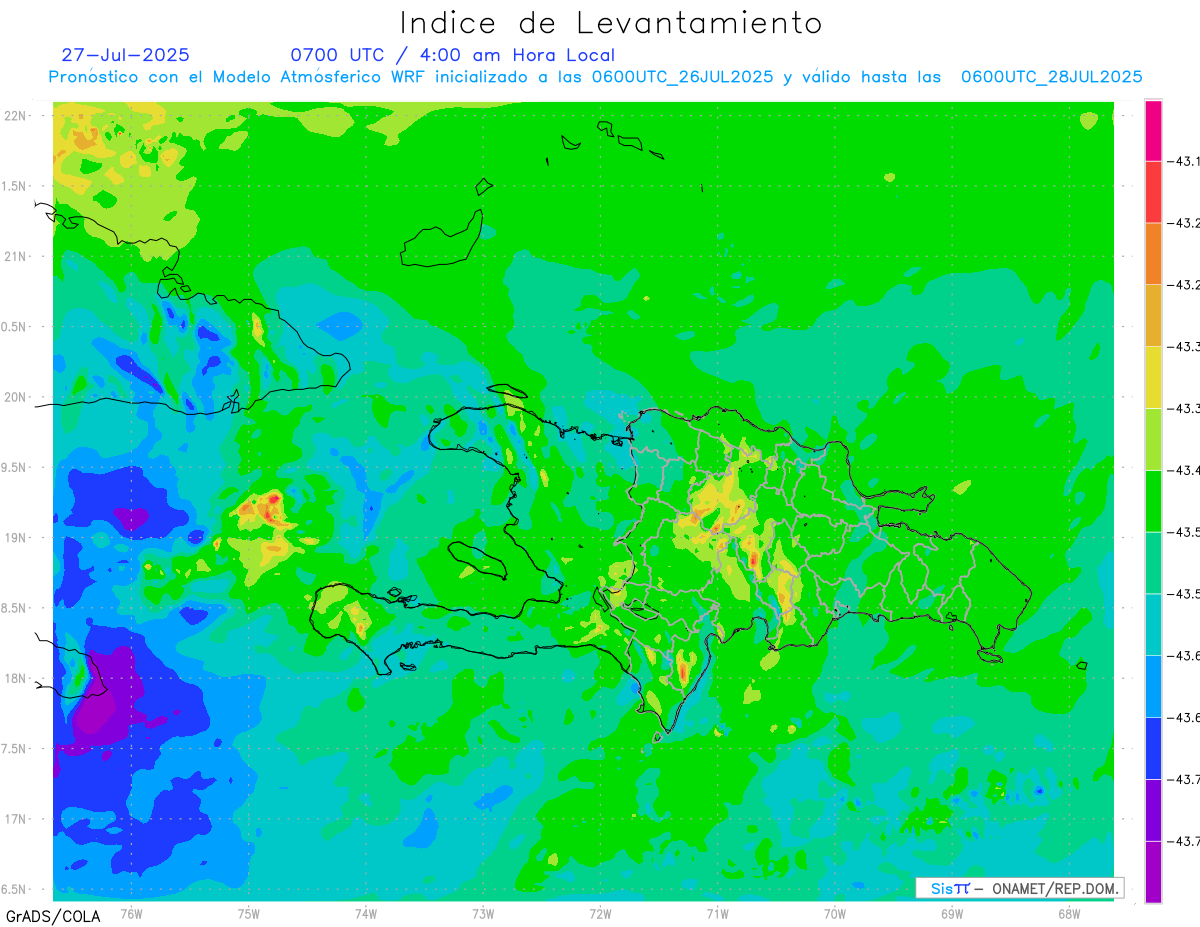Screen dimensions: 1200x927
Task: Click the red swatch in the legend
Action: pyautogui.click(x=1153, y=192)
